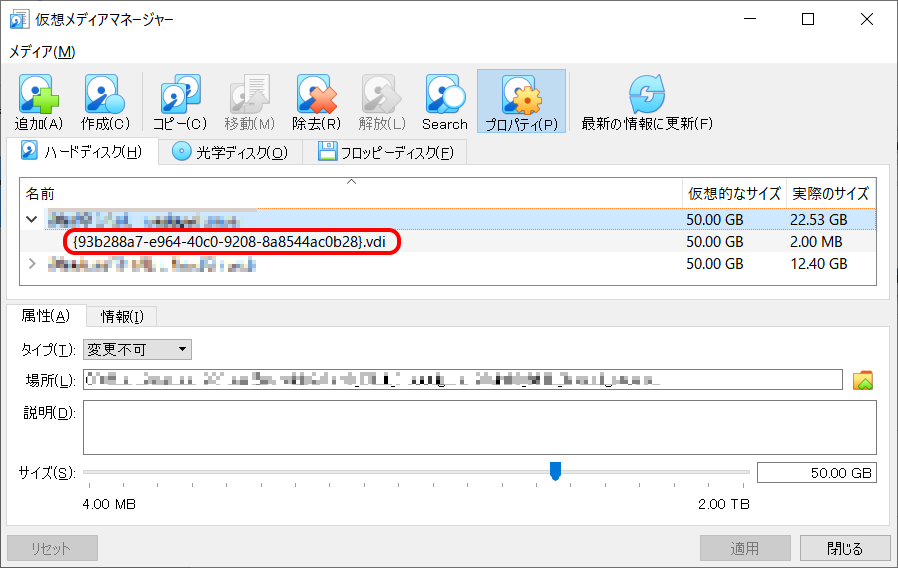Select the 属性(A) tab
This screenshot has height=568, width=898.
[46, 315]
